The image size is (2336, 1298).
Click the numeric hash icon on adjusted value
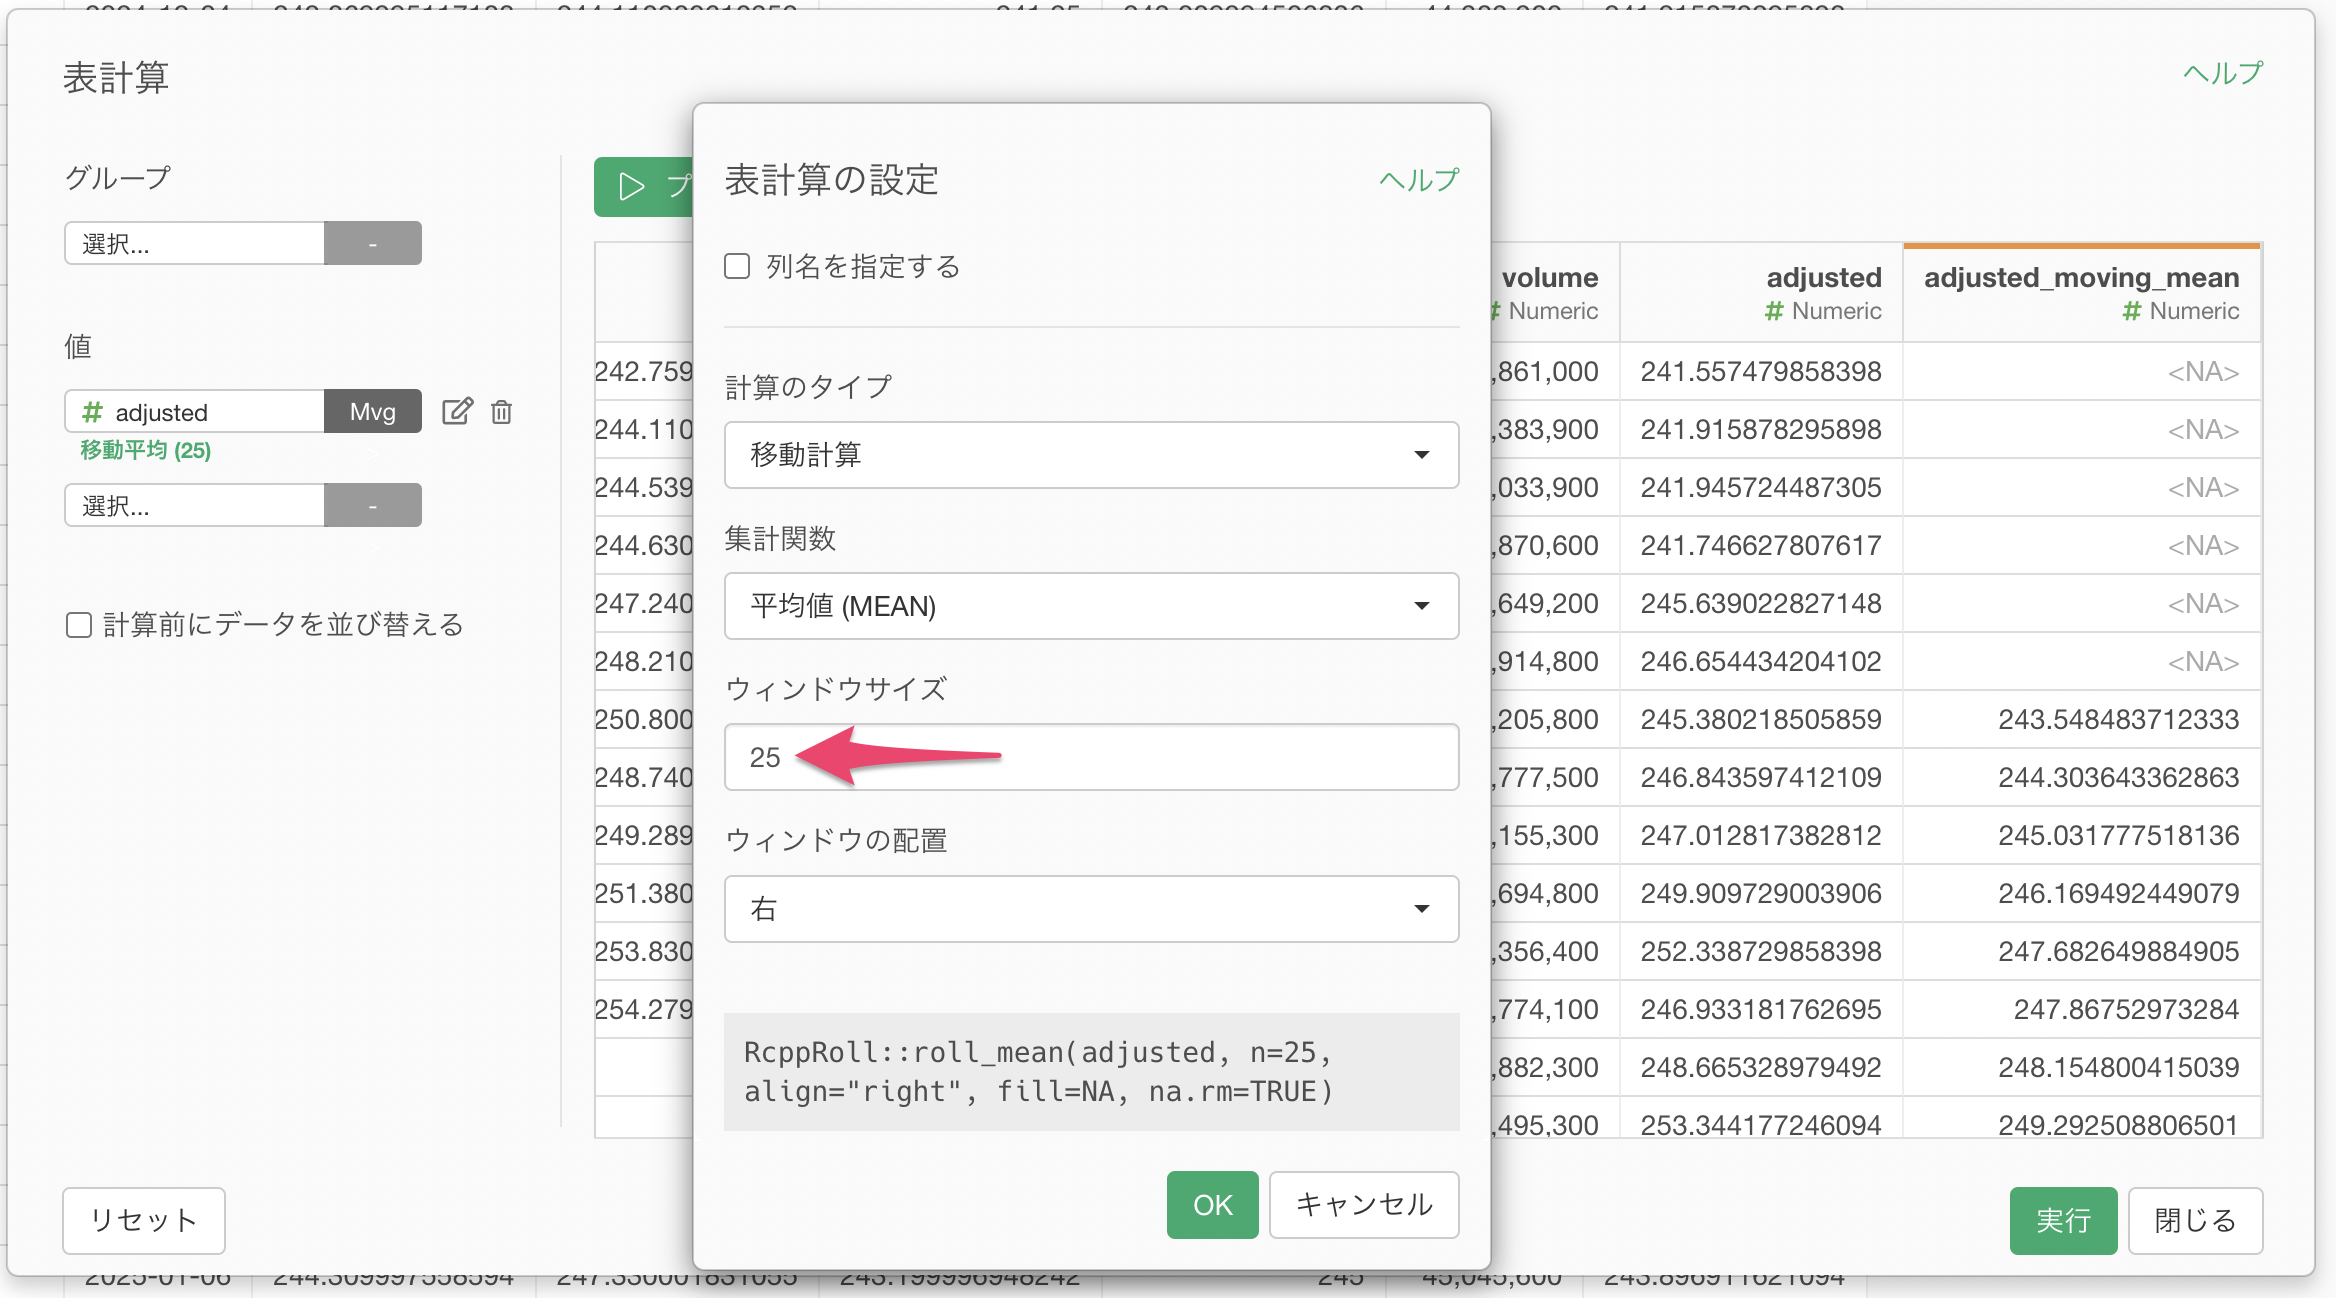(x=92, y=412)
